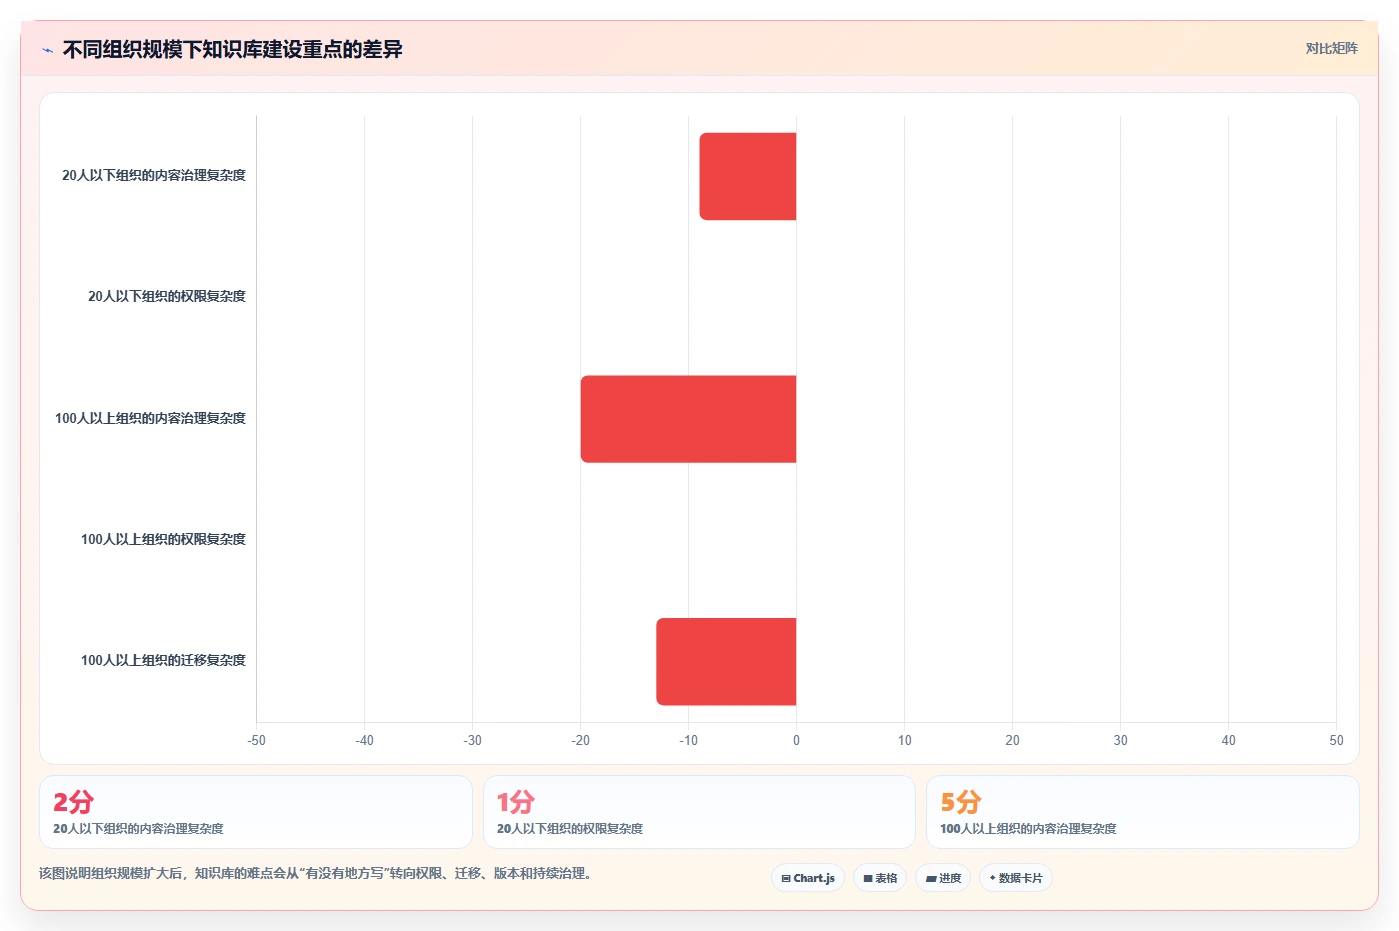Select the 数据卡片 tag pill

[1016, 878]
